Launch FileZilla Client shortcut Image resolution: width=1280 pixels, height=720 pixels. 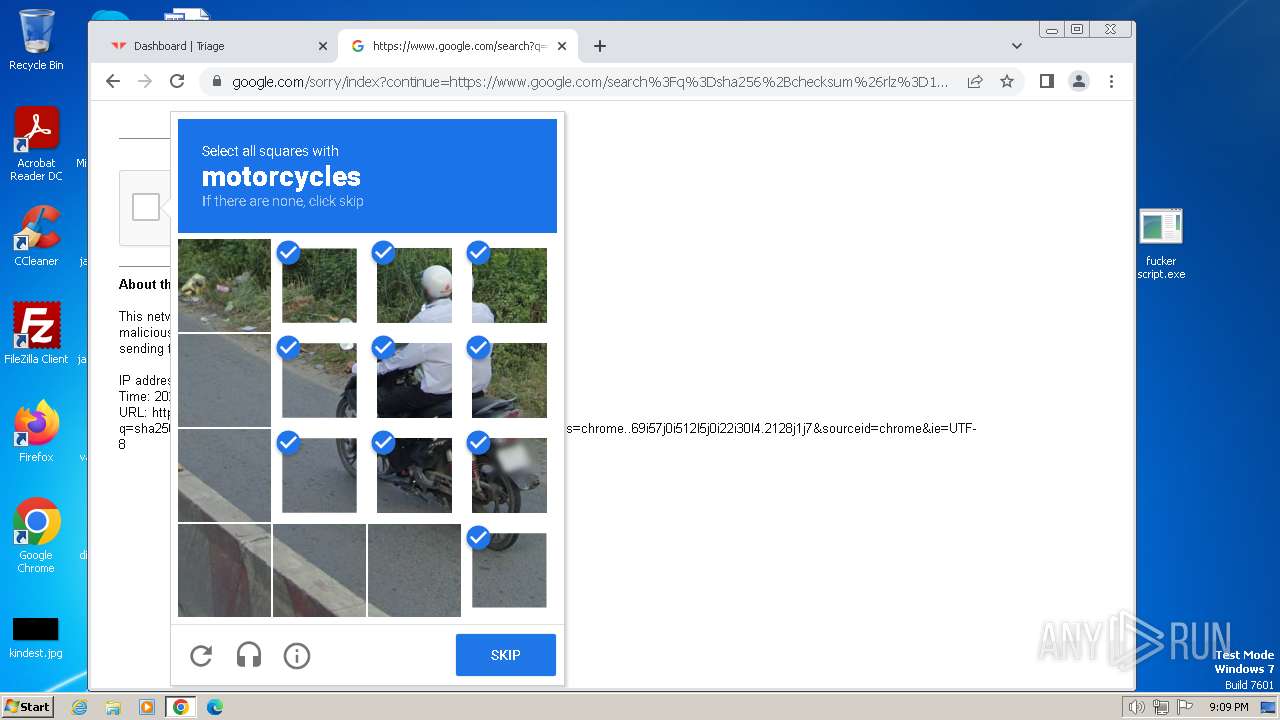(36, 333)
